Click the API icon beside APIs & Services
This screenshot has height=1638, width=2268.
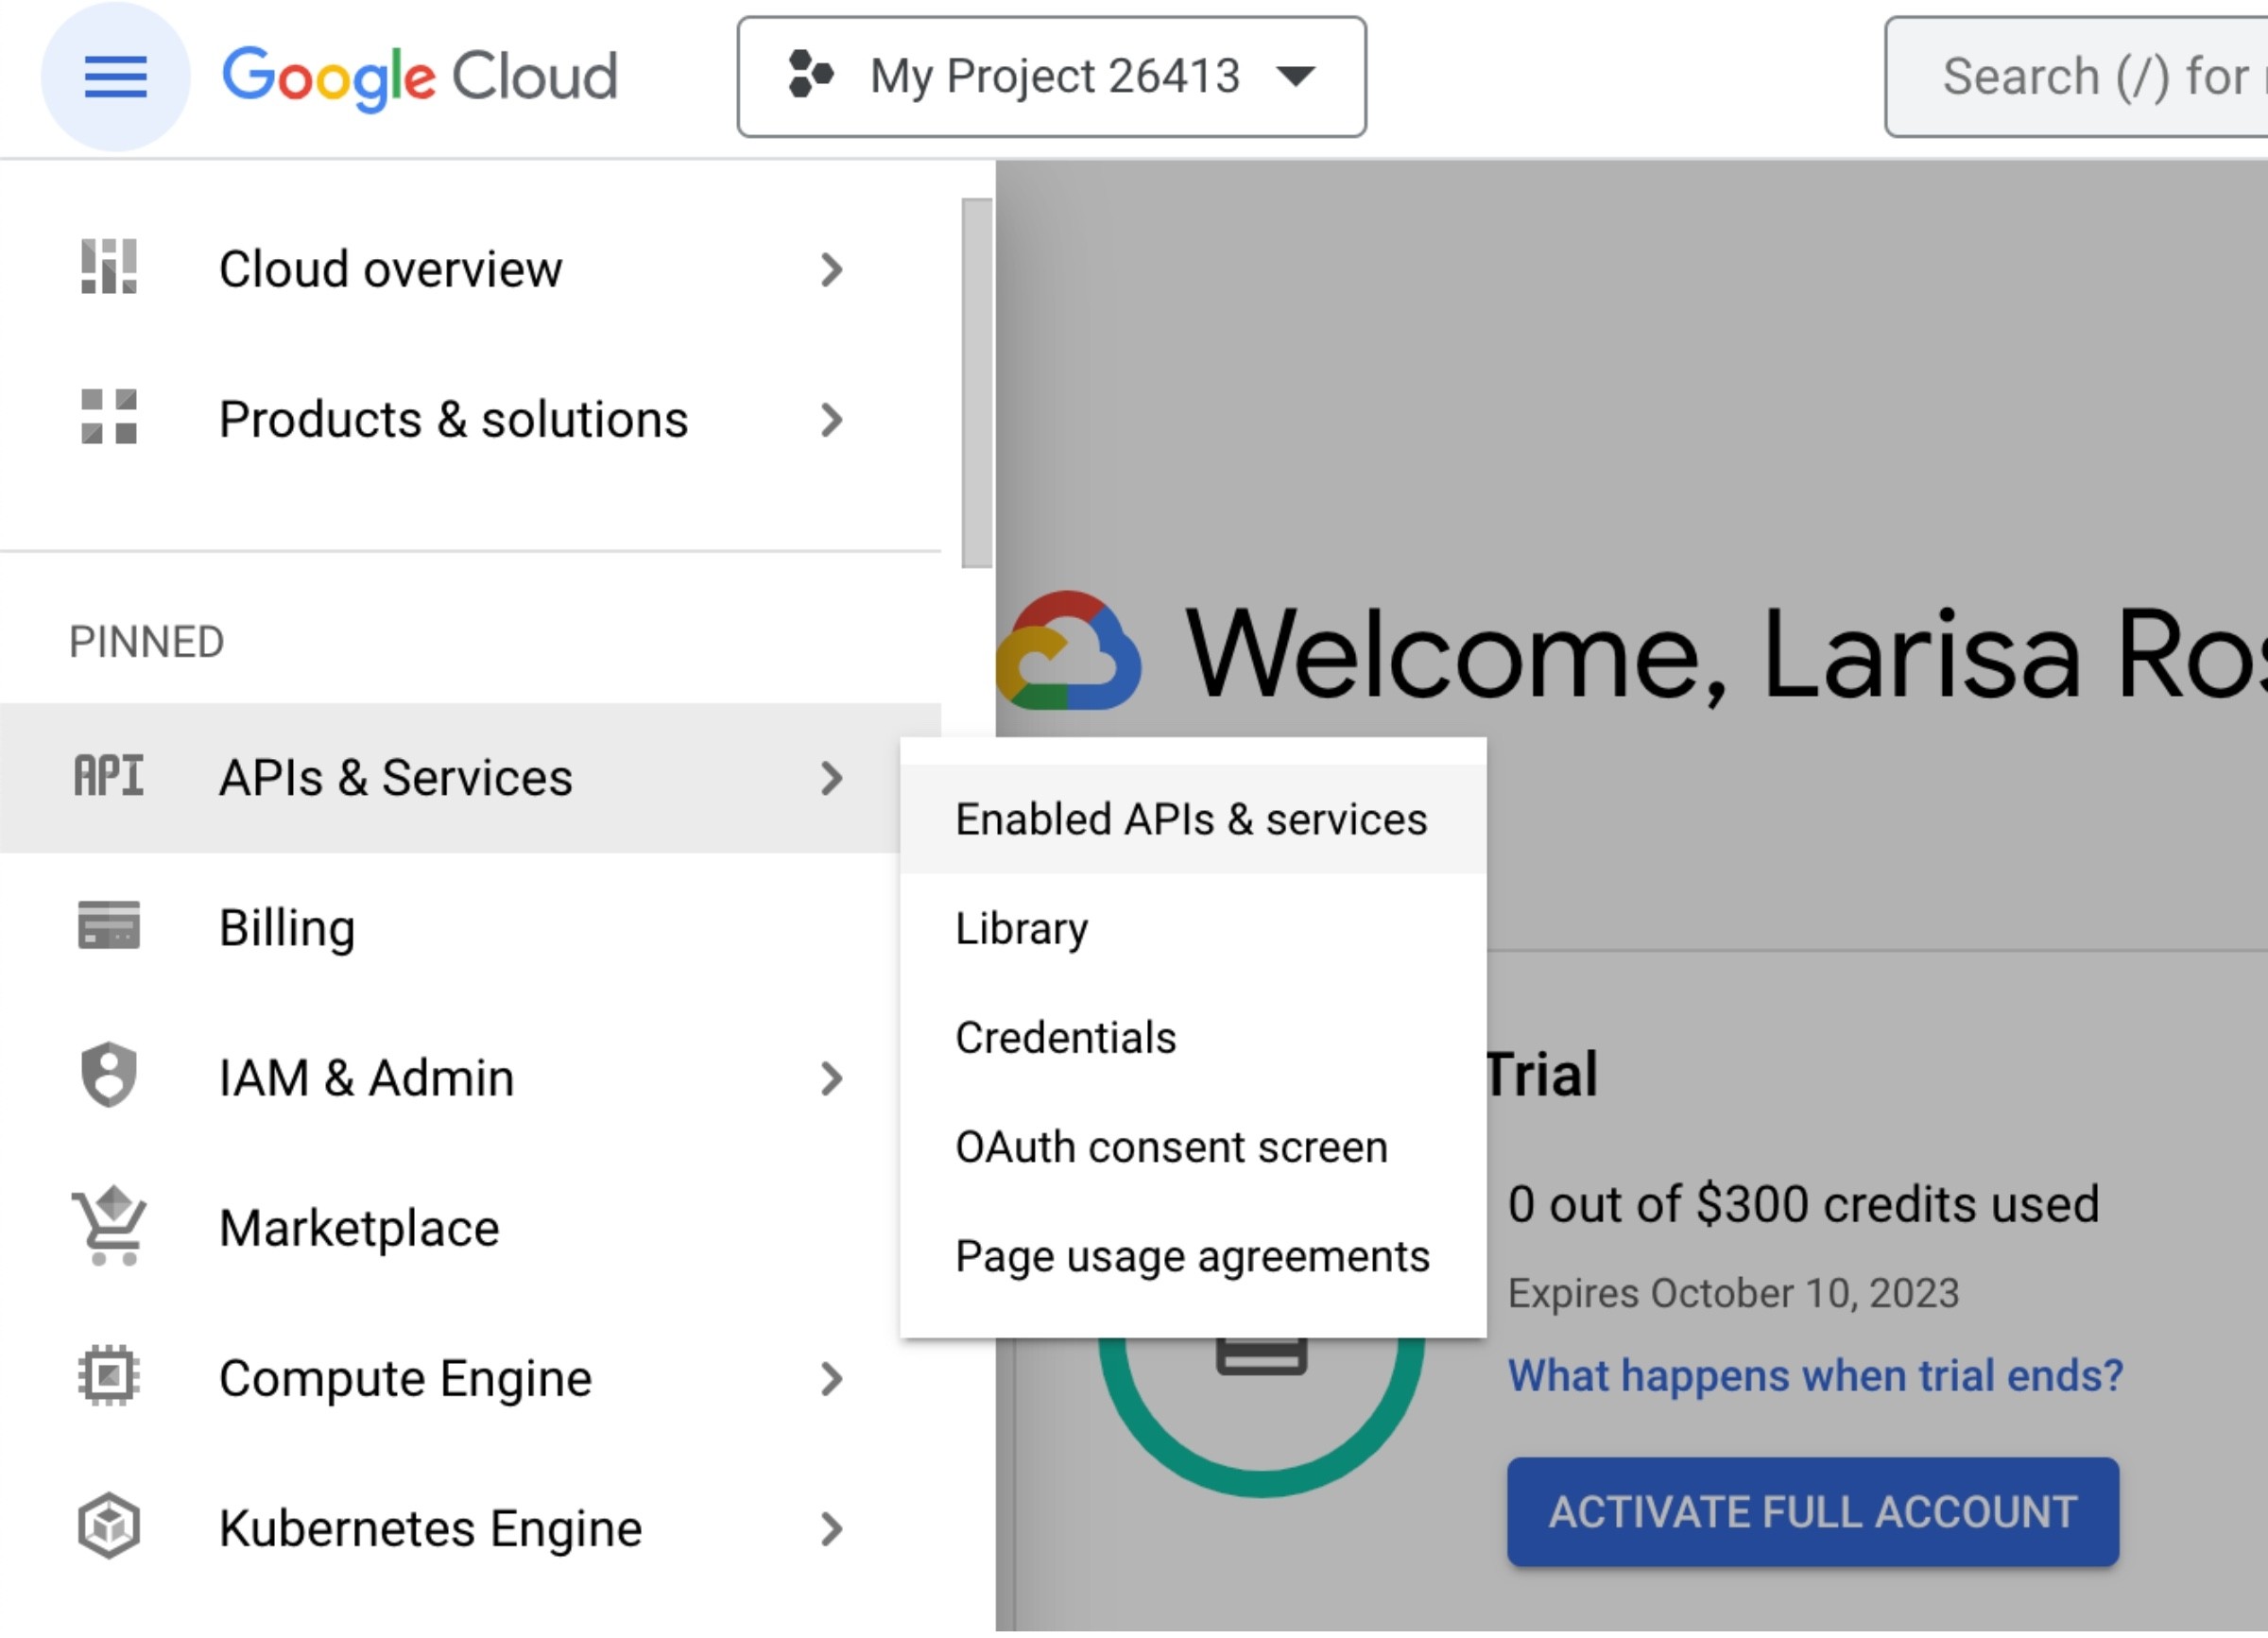(x=109, y=777)
